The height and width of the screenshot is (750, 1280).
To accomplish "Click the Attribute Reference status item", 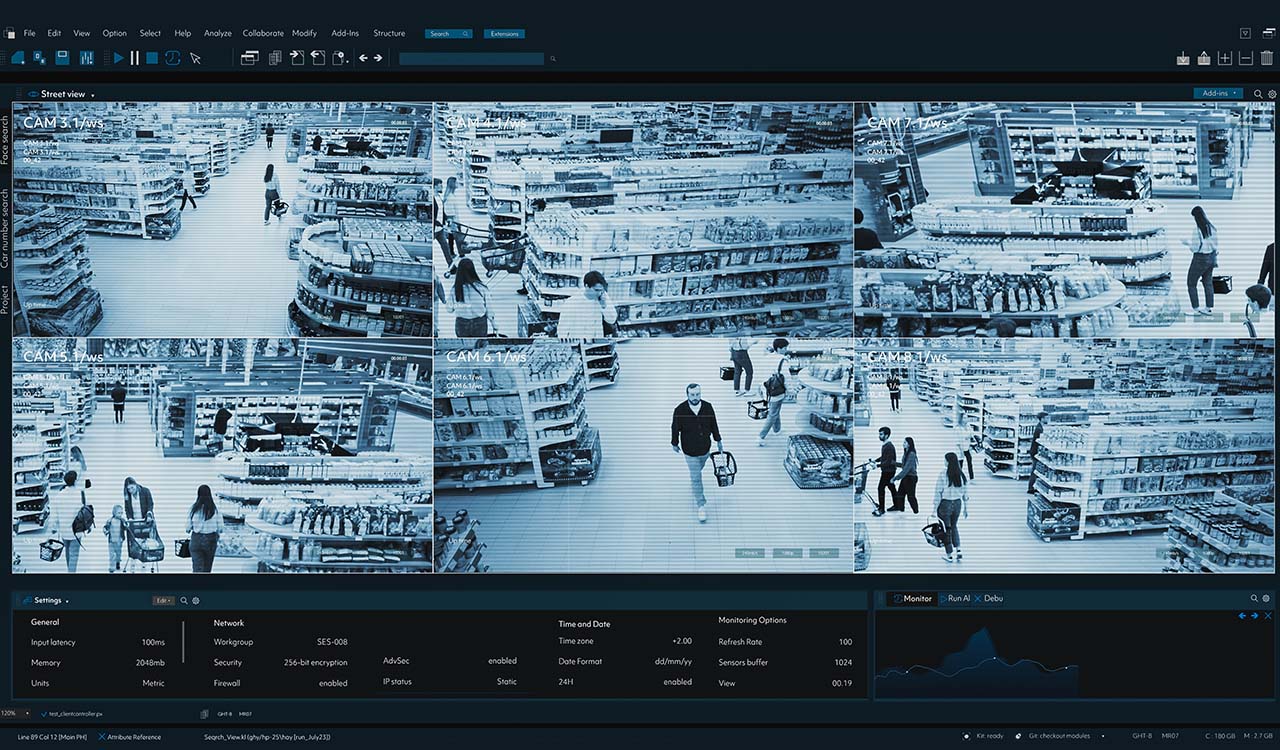I will [x=129, y=737].
